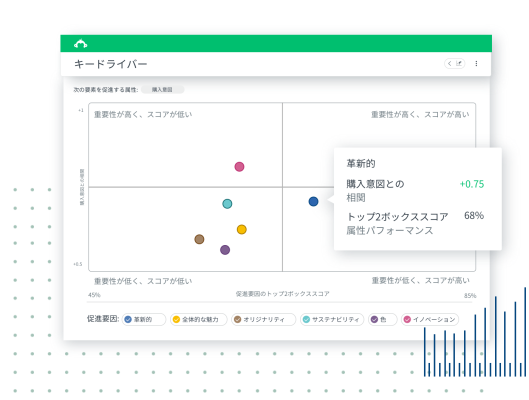The image size is (529, 400).
Task: Click the トップ2ボックススコア label in the tooltip
Action: coord(397,217)
